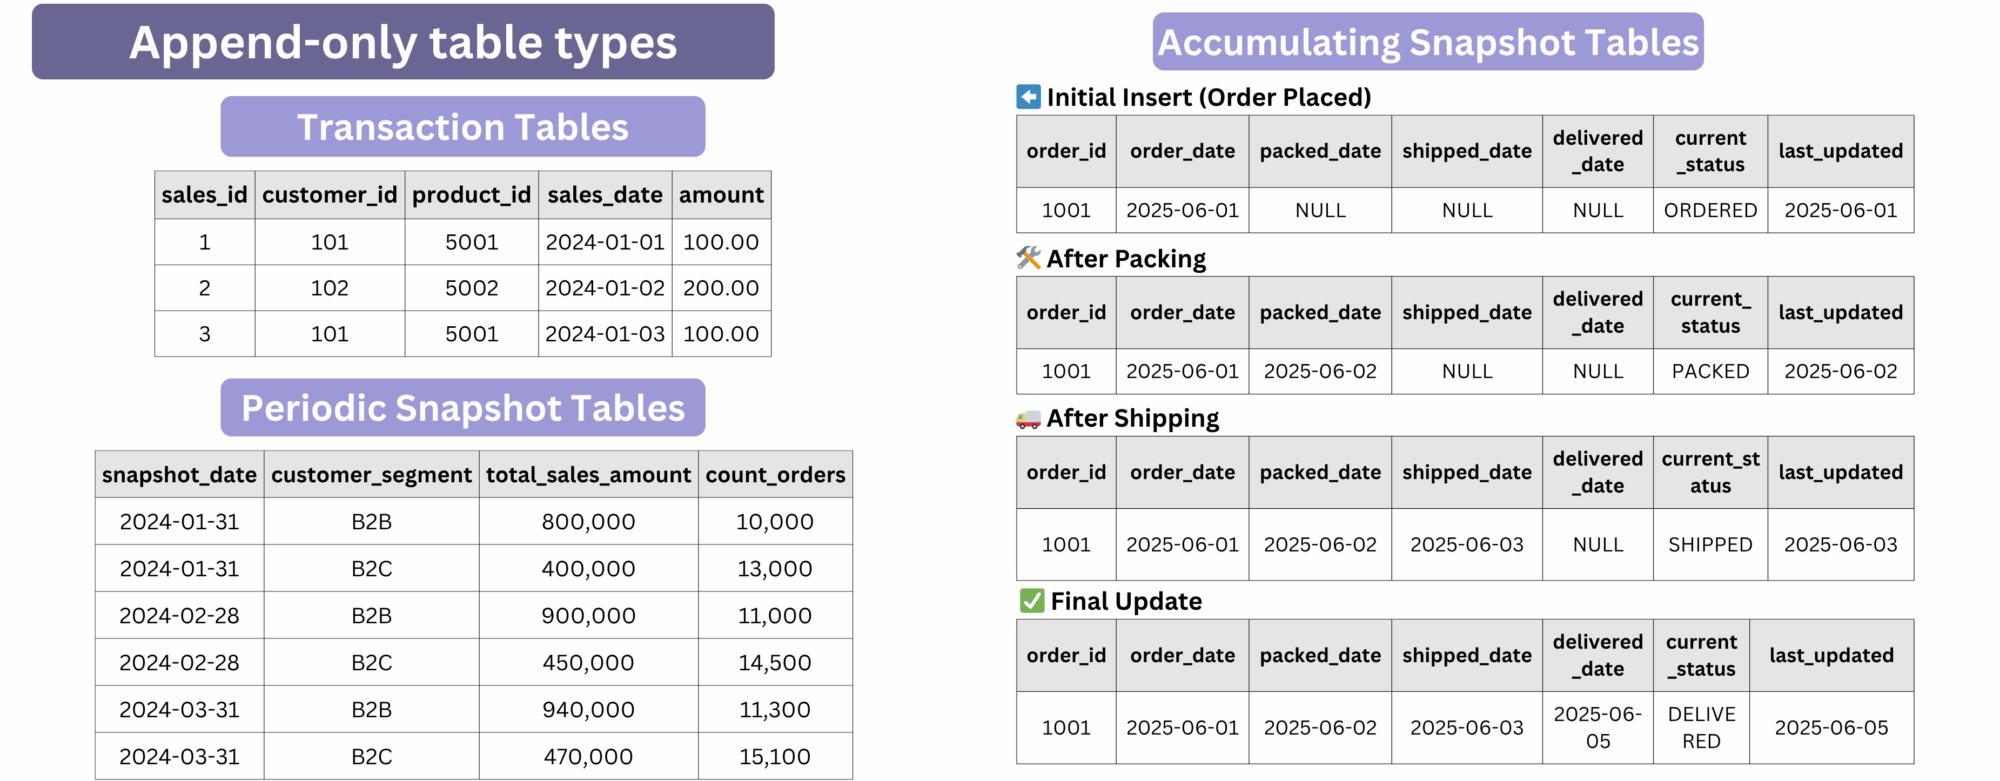This screenshot has width=2000, height=781.
Task: Select the 15,100 count_orders cell
Action: click(x=775, y=757)
